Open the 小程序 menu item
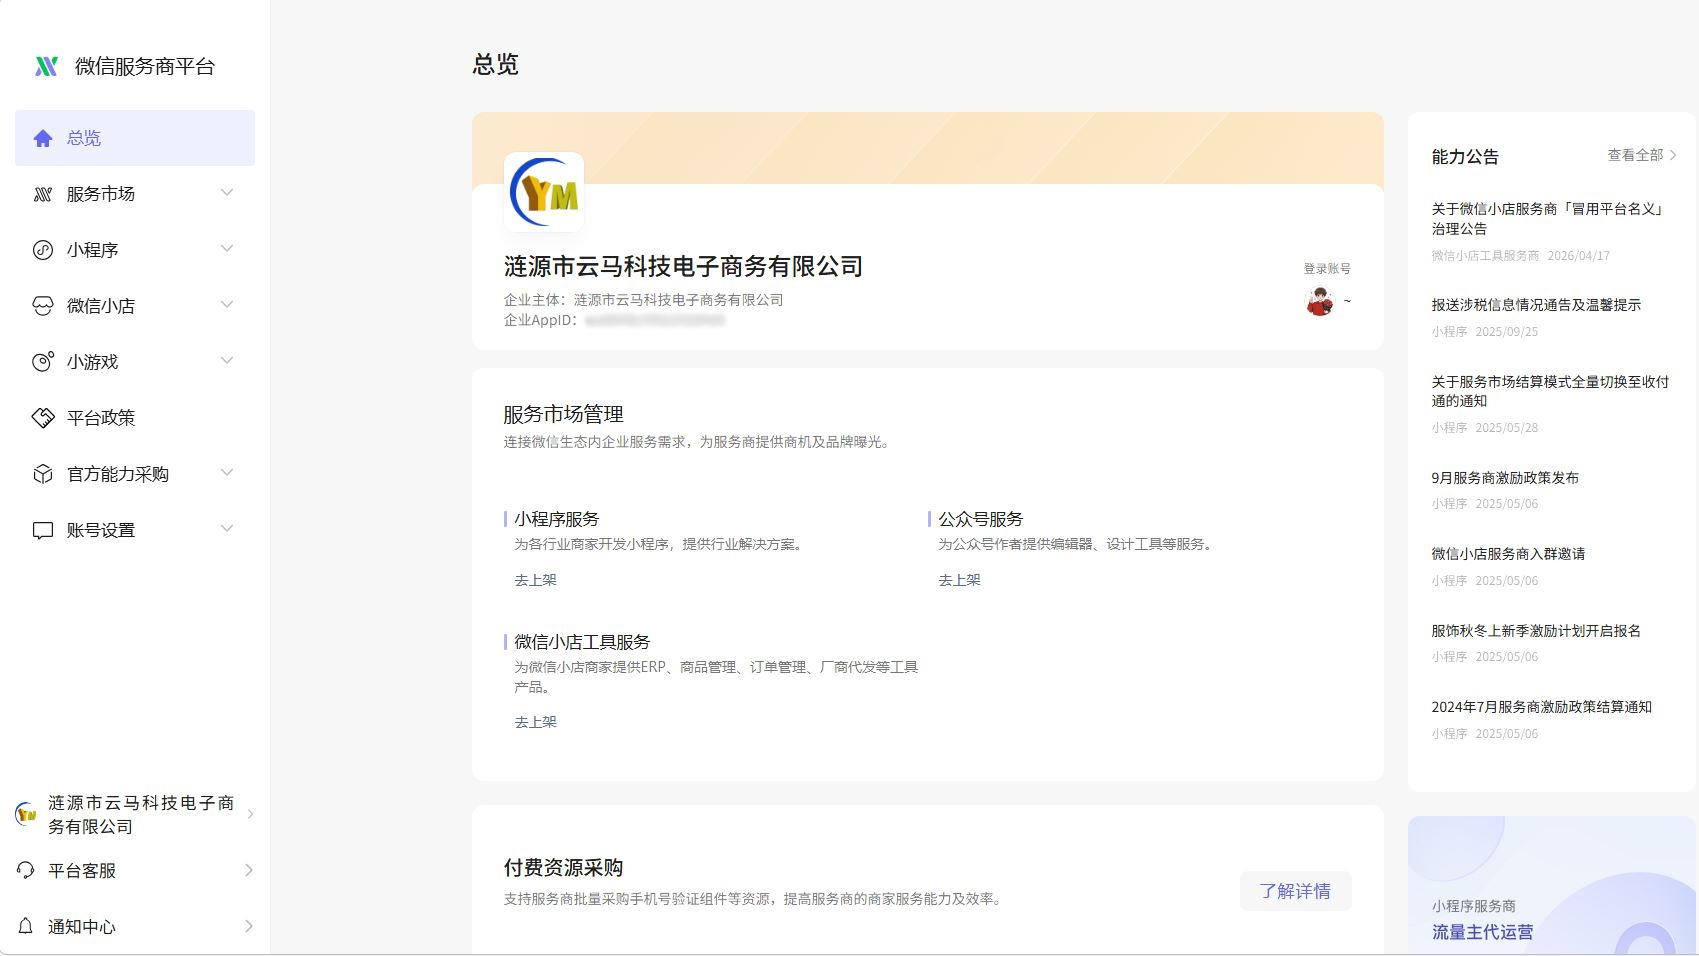The width and height of the screenshot is (1699, 956). (135, 250)
